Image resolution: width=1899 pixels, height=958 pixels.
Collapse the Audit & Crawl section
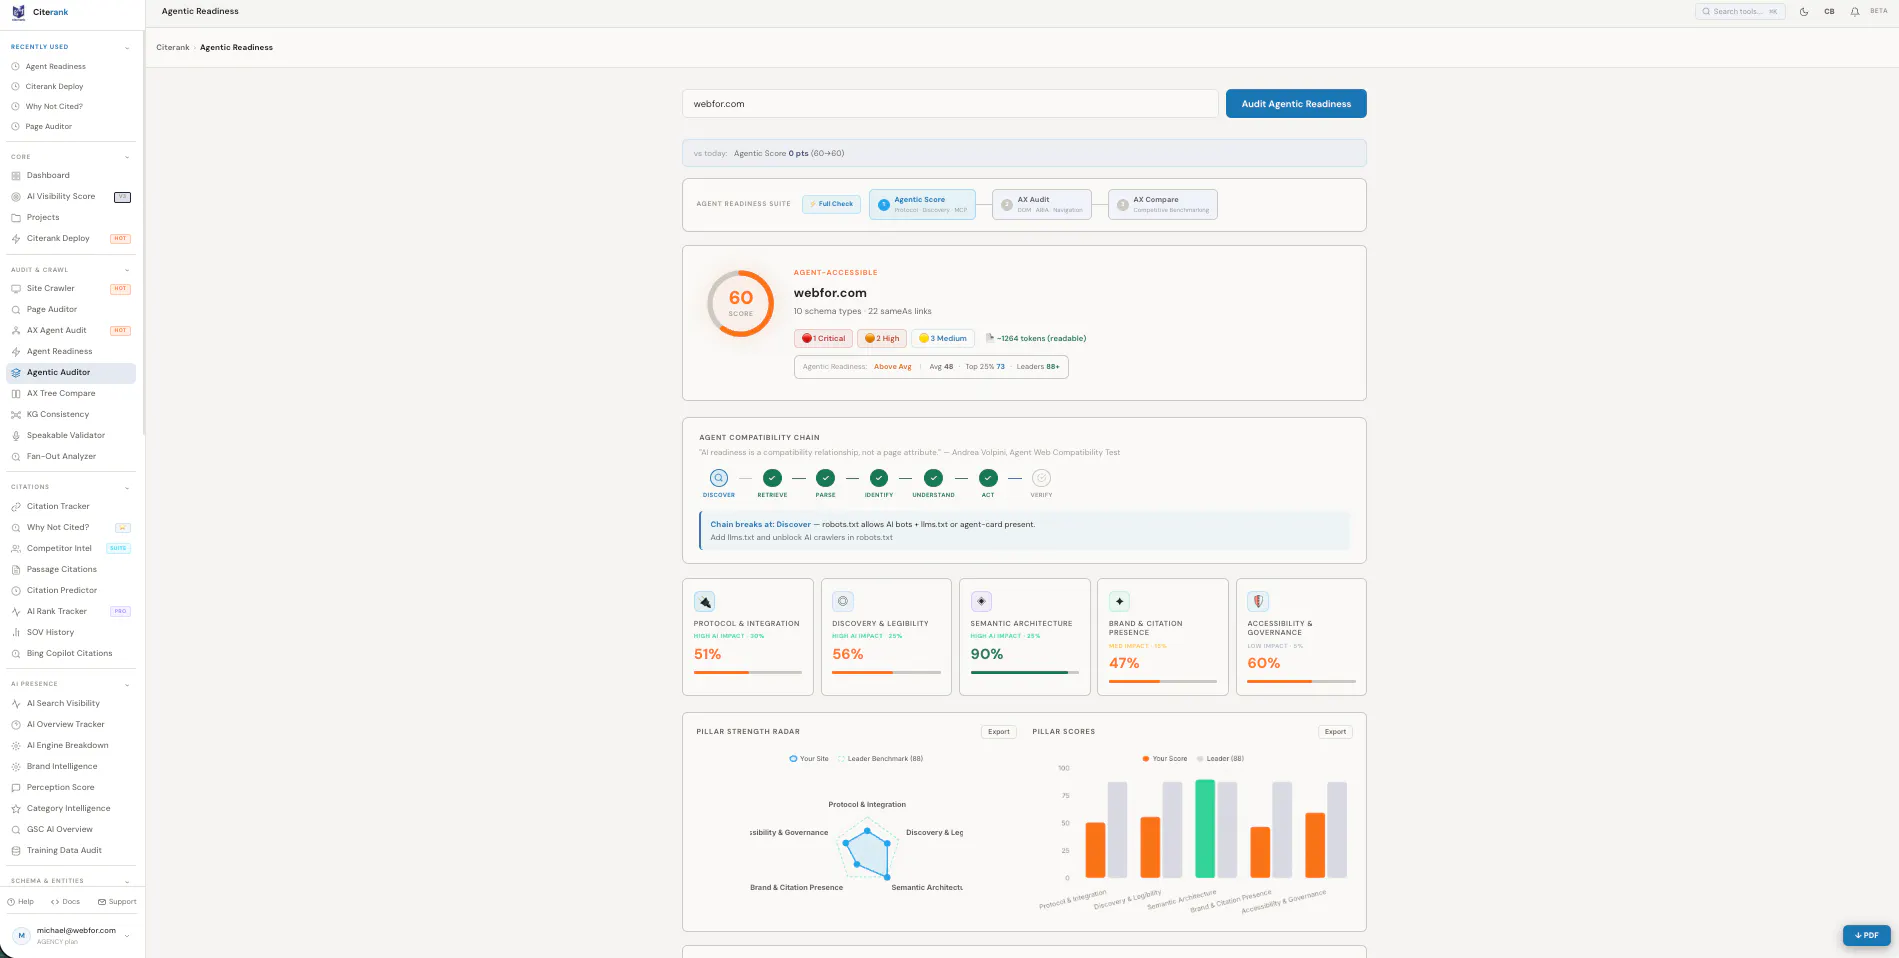coord(127,271)
